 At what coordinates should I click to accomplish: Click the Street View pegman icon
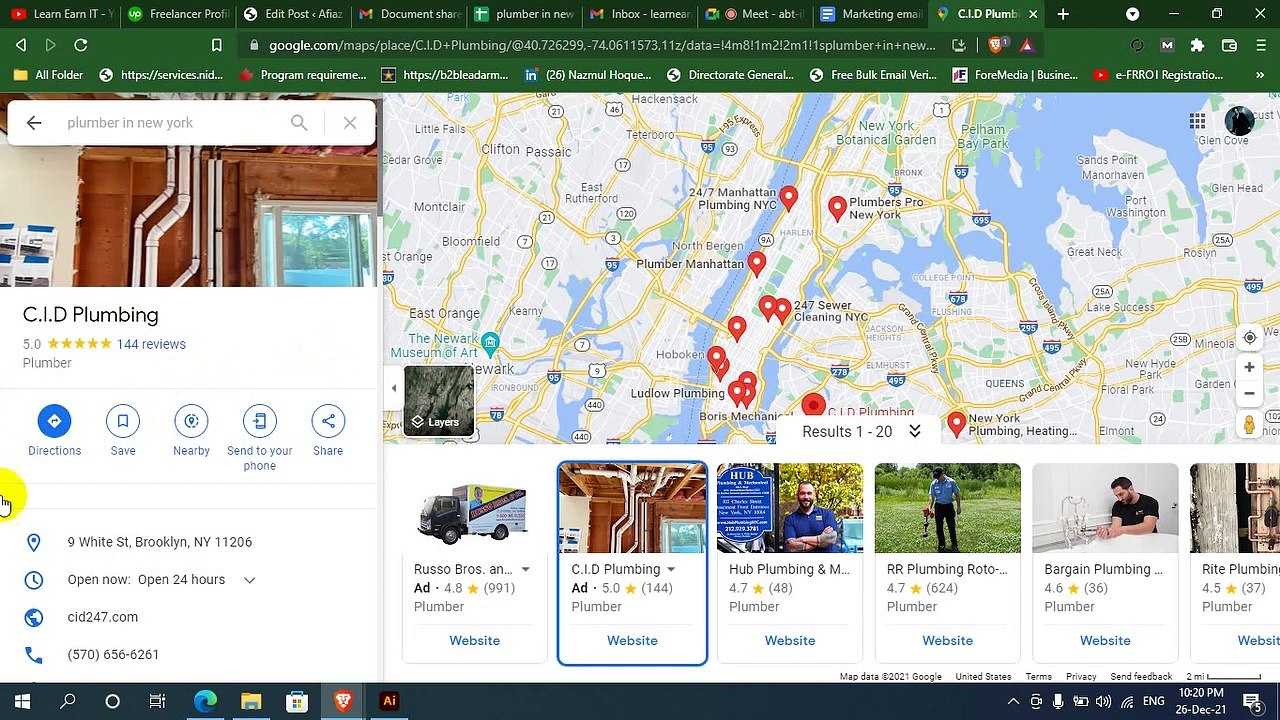click(x=1249, y=425)
